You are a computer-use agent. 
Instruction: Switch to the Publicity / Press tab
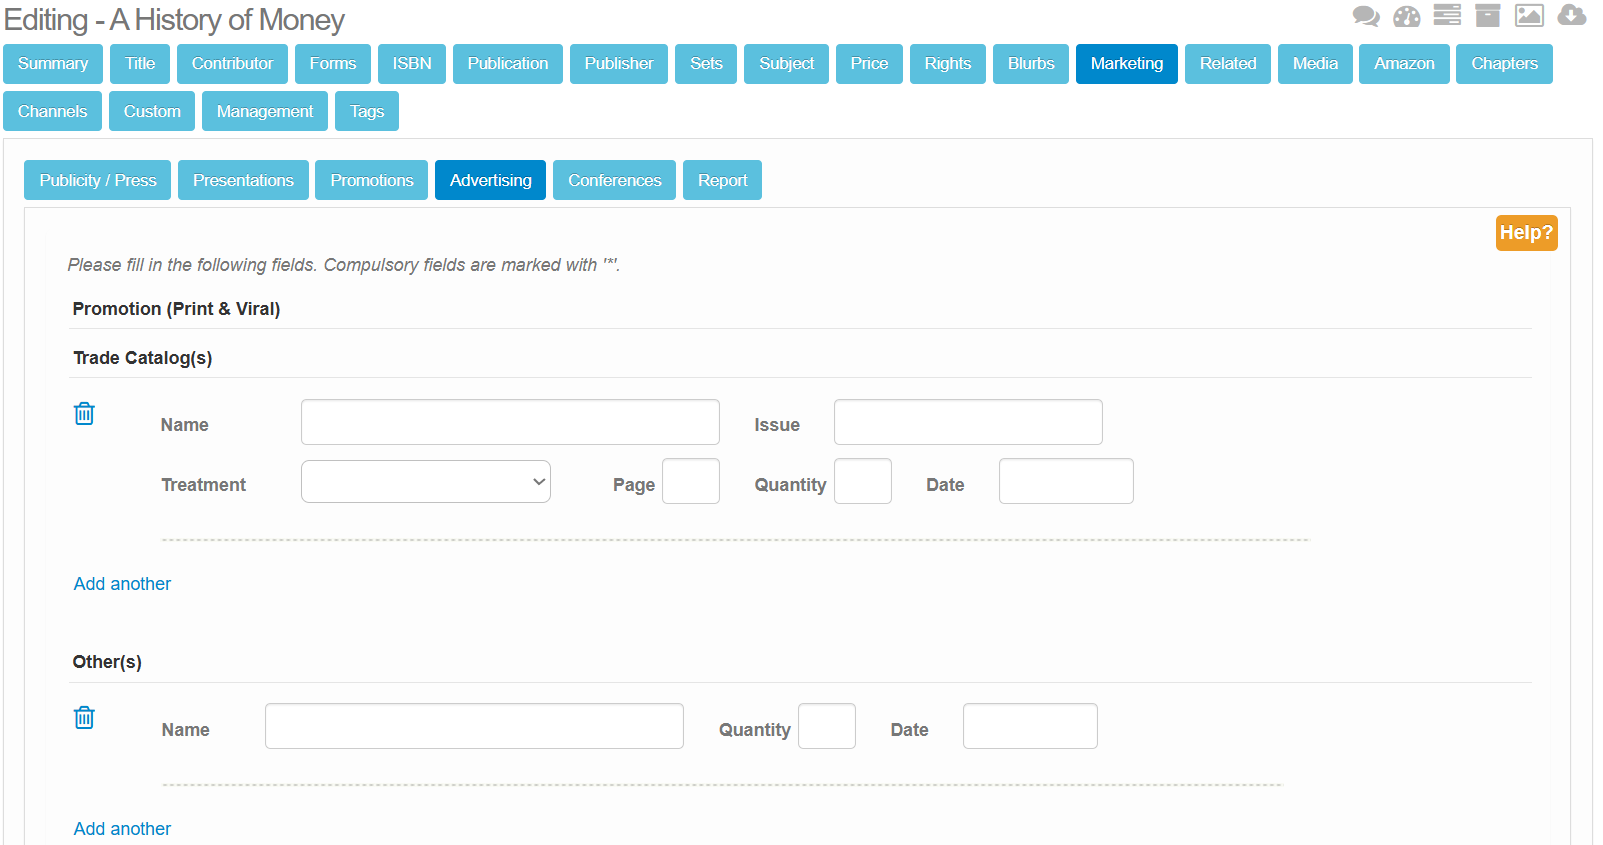[98, 180]
